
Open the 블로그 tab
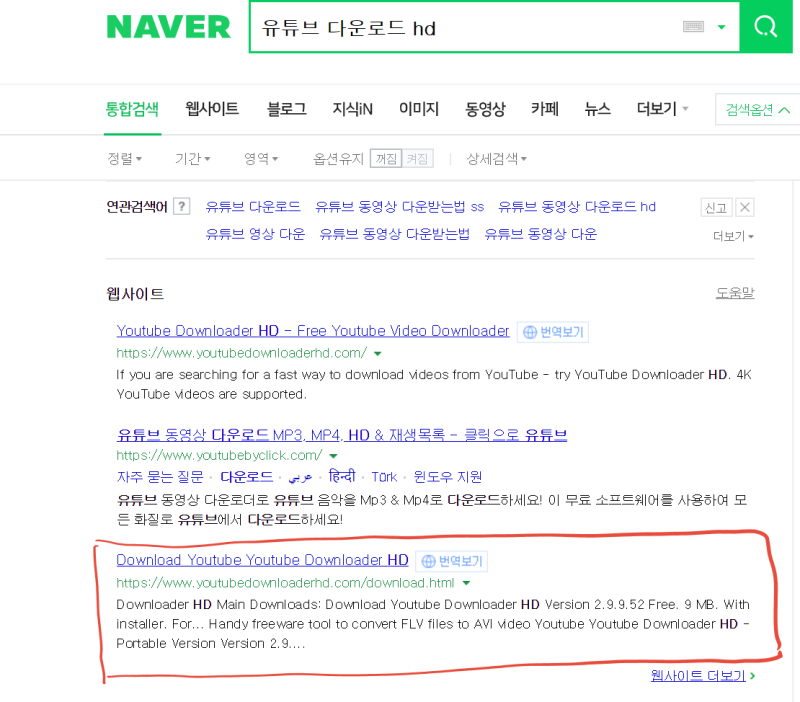[x=287, y=109]
